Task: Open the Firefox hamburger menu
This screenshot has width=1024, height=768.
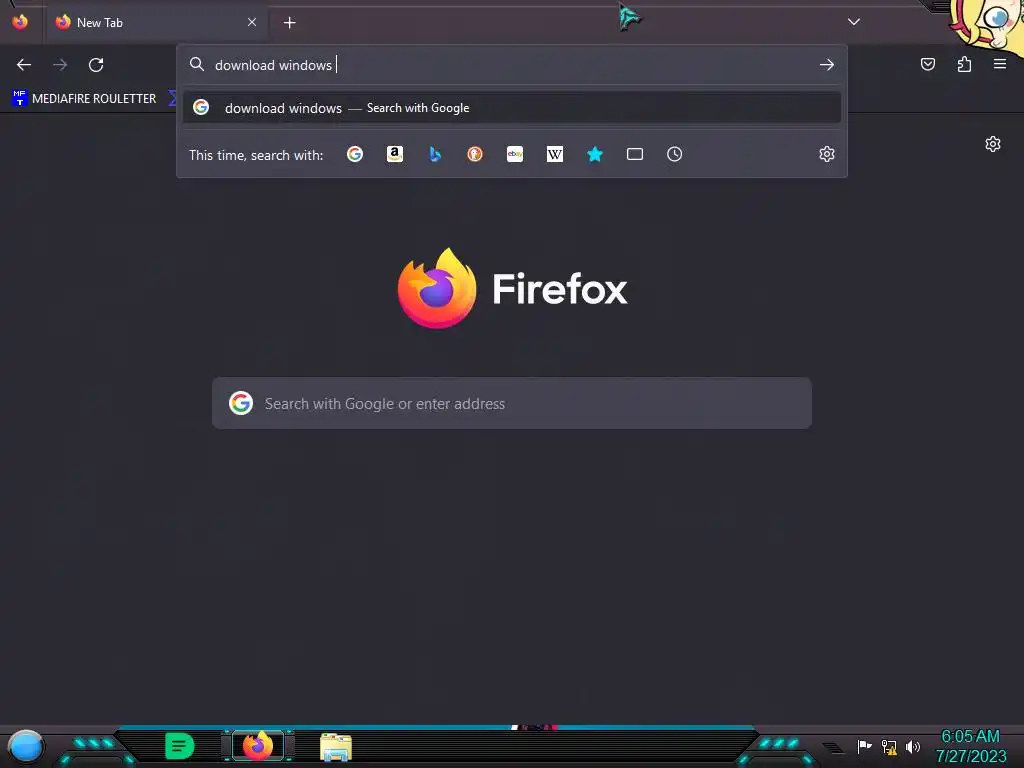Action: (1000, 64)
